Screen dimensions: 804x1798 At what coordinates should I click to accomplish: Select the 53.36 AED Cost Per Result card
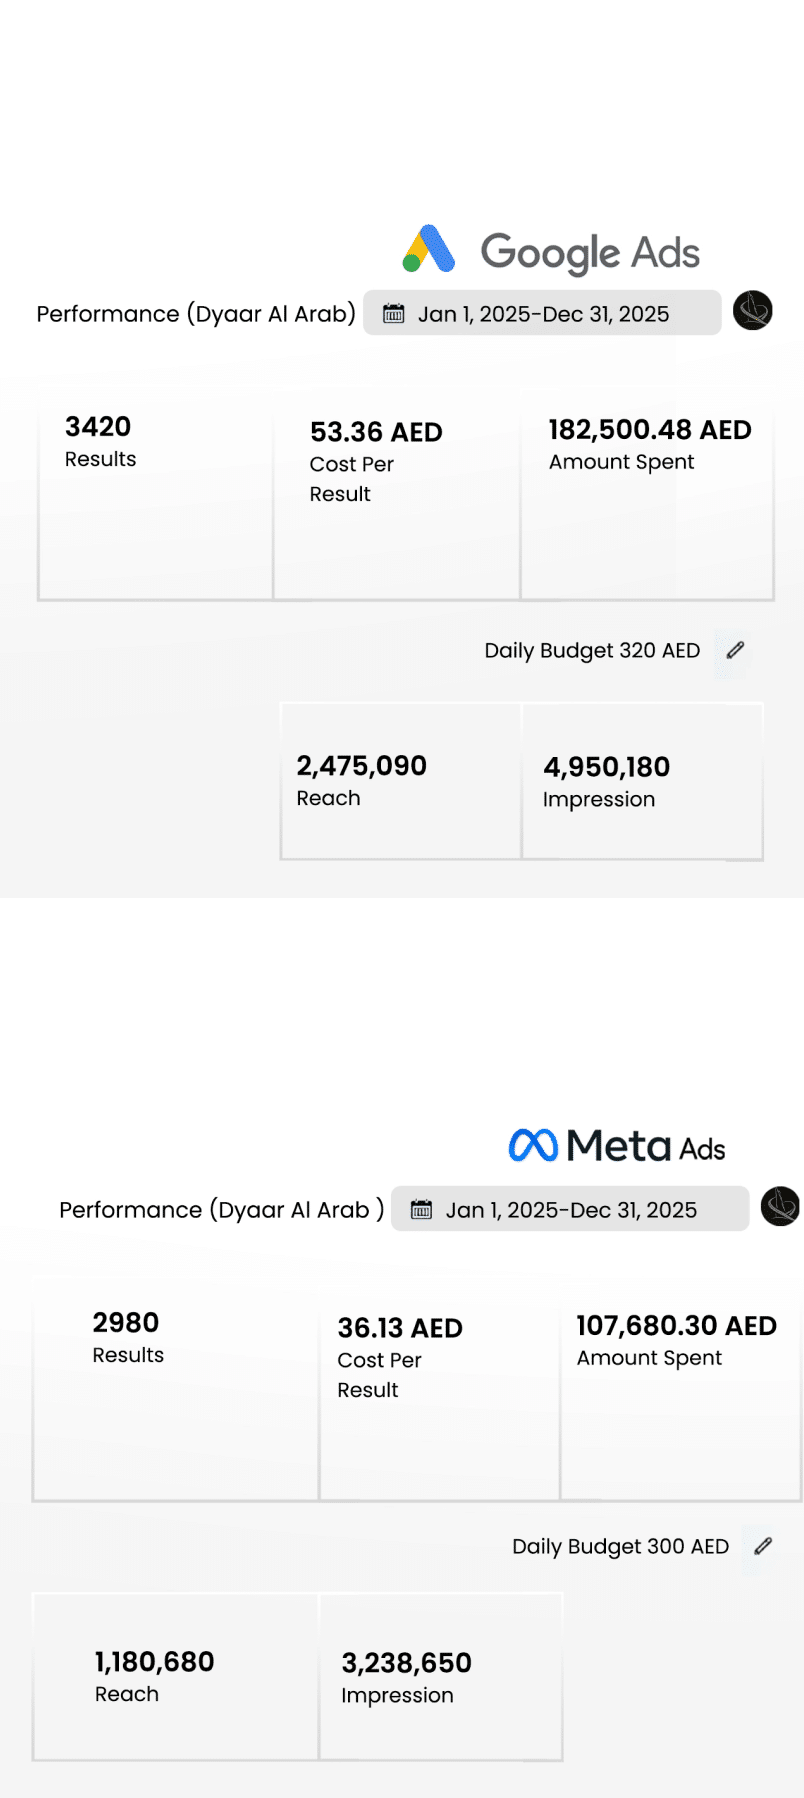pos(396,497)
